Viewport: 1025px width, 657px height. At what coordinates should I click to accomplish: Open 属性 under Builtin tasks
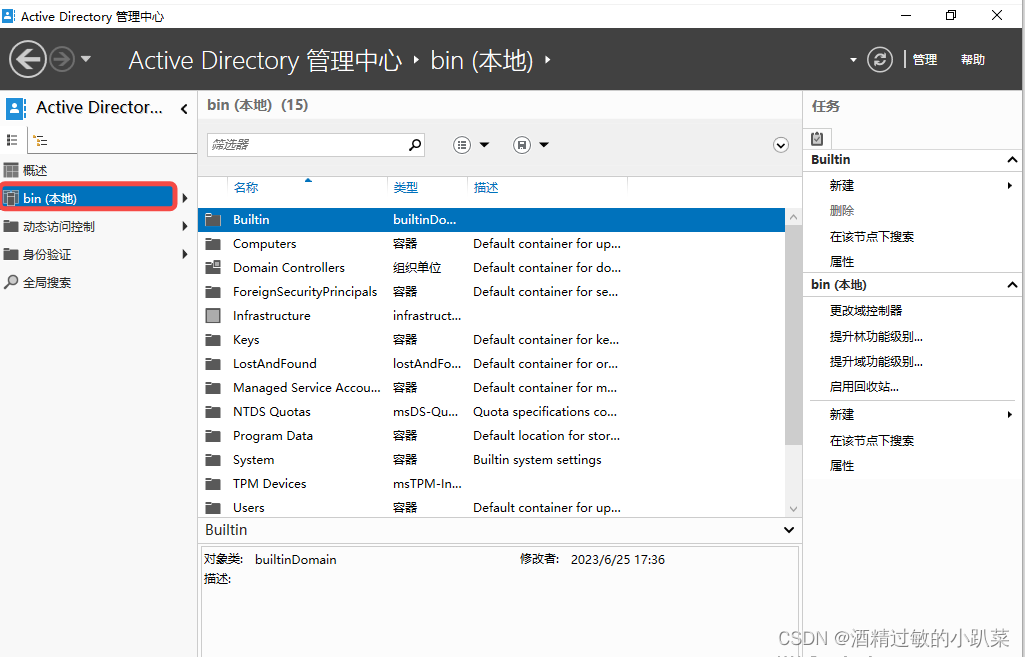click(841, 261)
